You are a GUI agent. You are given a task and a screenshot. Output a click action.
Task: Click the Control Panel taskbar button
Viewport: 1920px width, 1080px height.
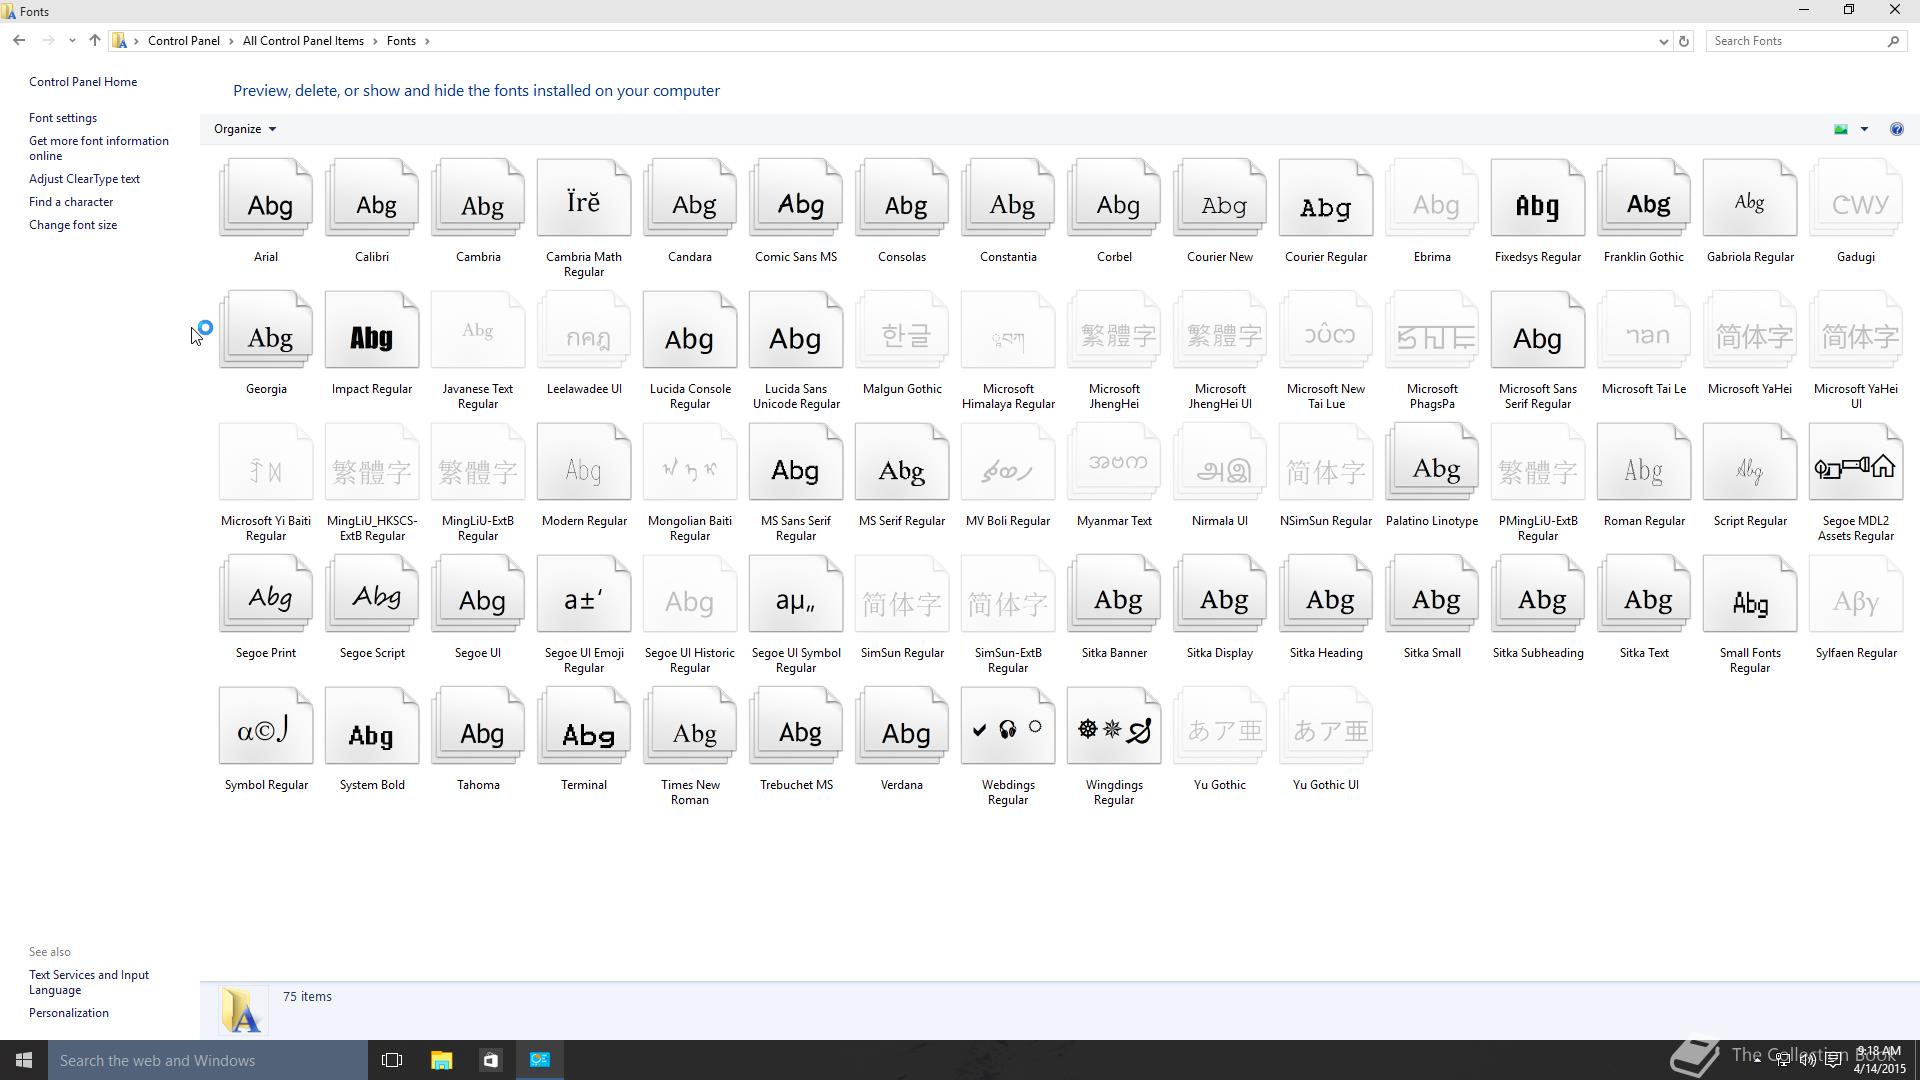pos(539,1060)
